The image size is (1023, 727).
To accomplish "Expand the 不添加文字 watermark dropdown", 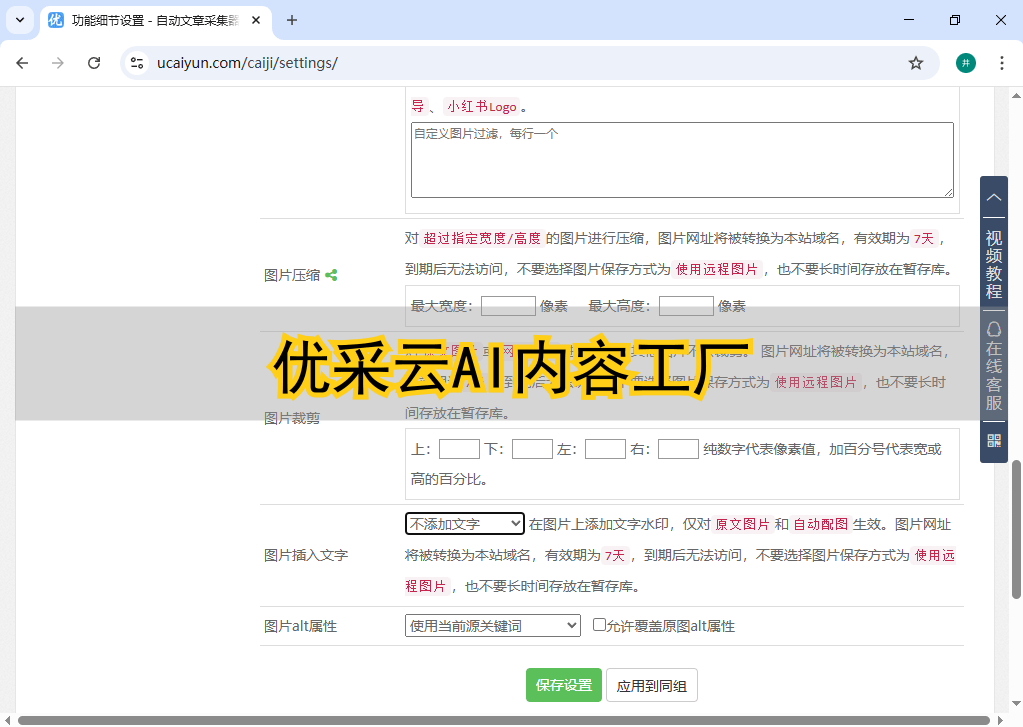I will (x=464, y=523).
